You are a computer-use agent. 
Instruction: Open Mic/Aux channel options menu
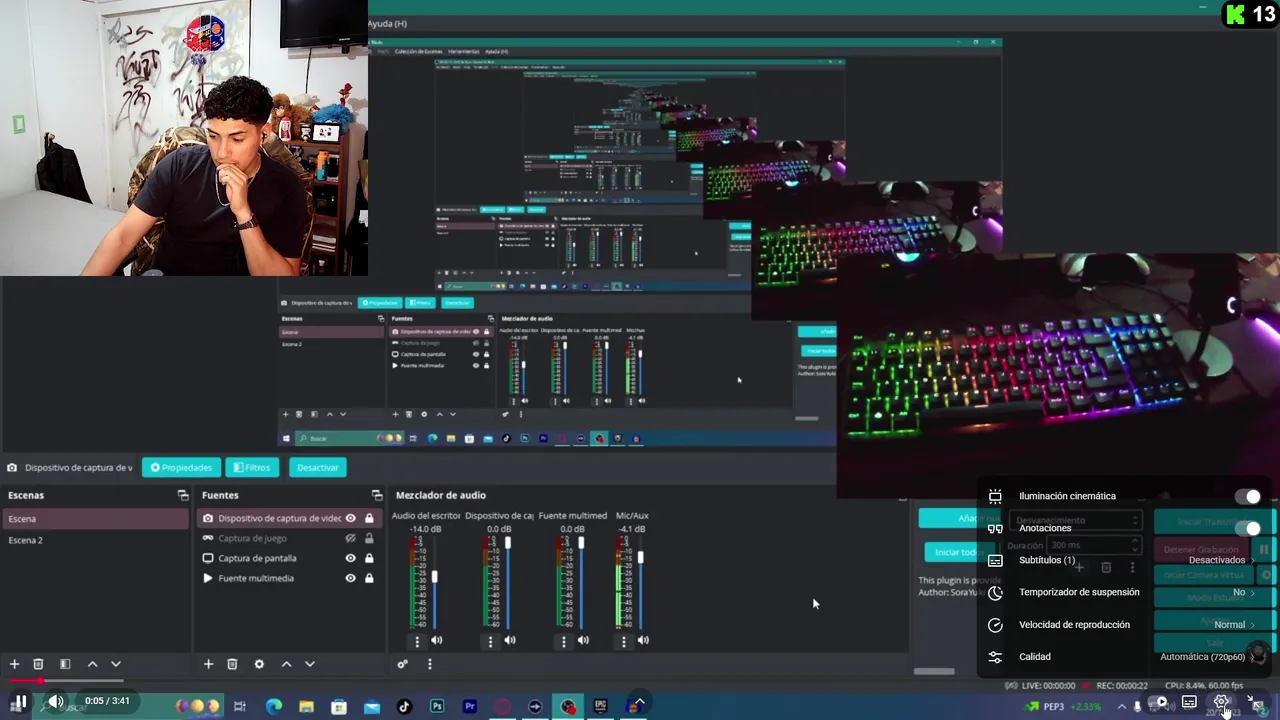point(624,640)
